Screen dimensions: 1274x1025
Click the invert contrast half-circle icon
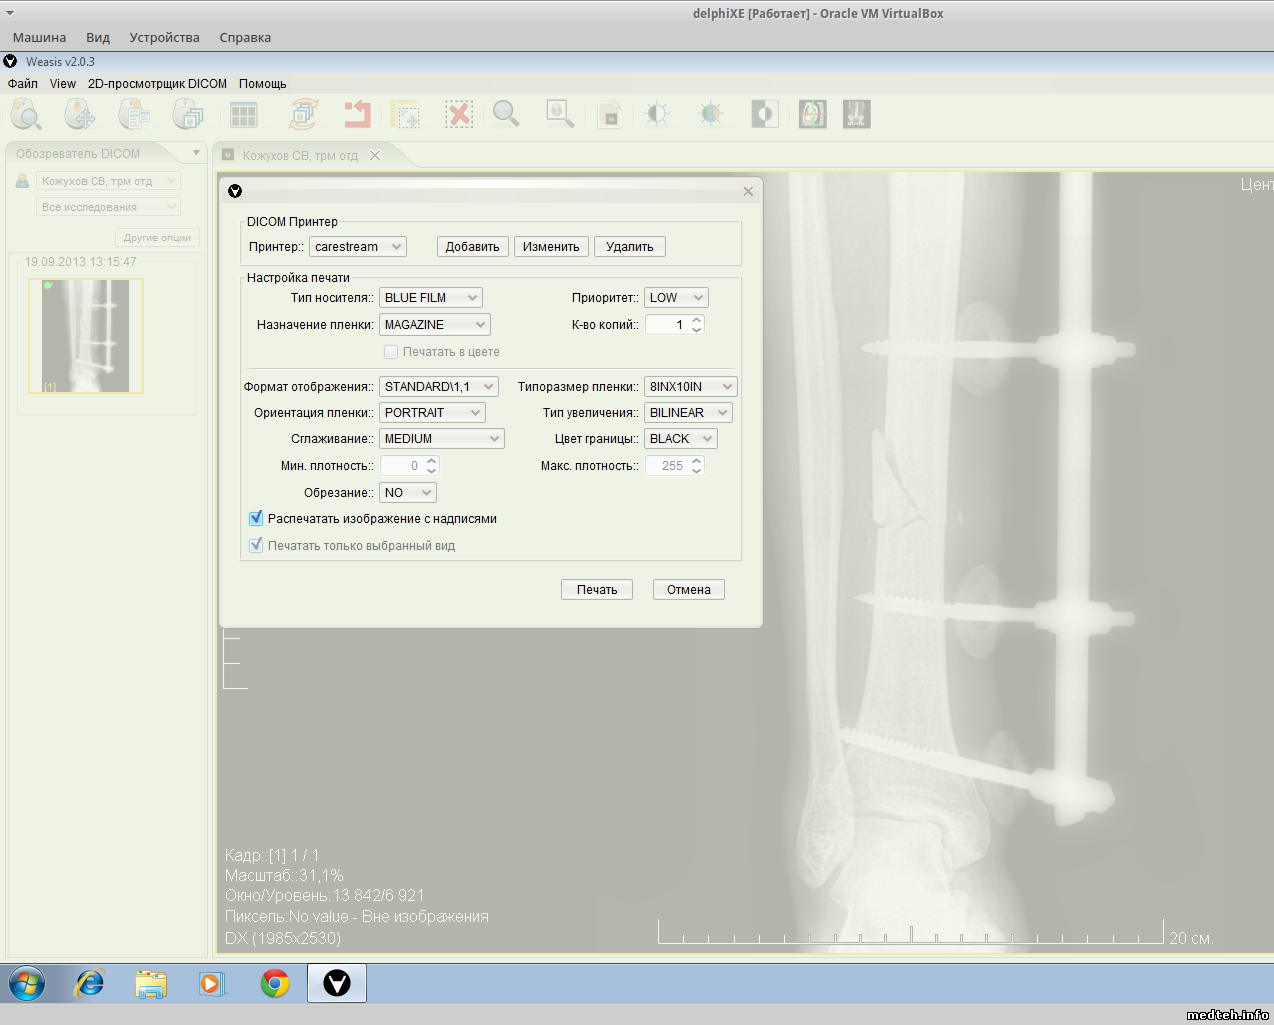(x=764, y=115)
